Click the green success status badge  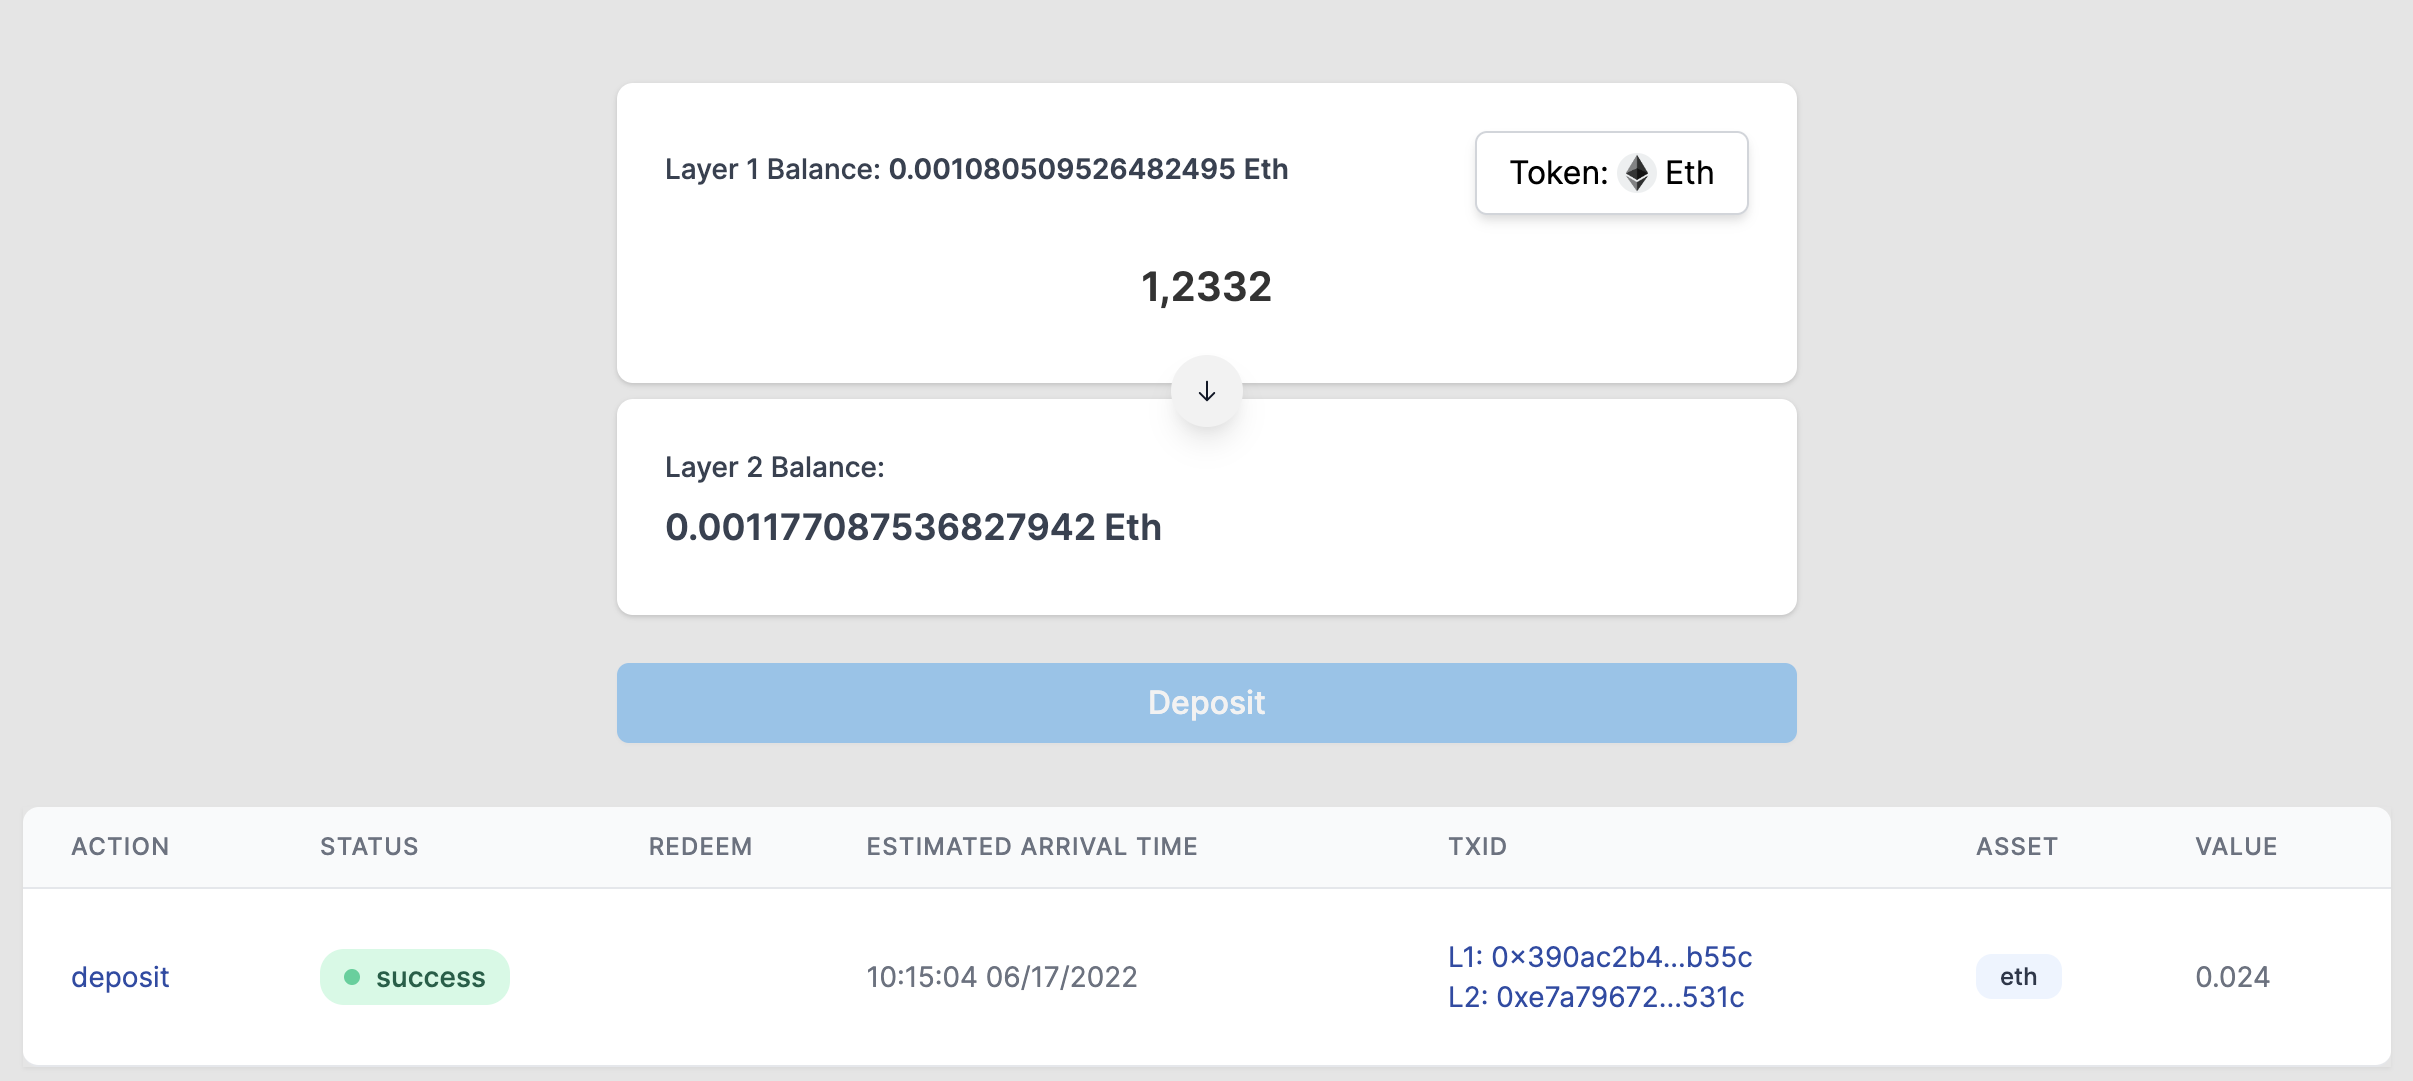click(415, 977)
